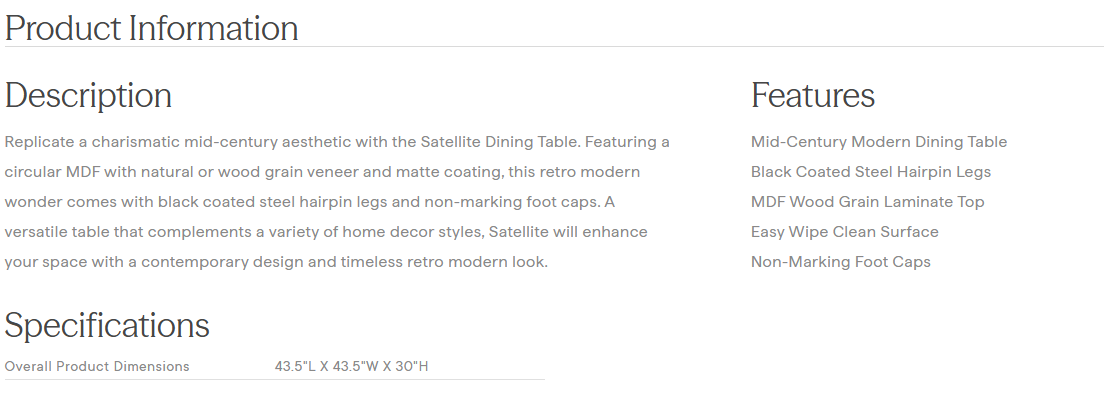The image size is (1104, 403).
Task: Click "natural or wood grain veneer" in the description
Action: [242, 172]
